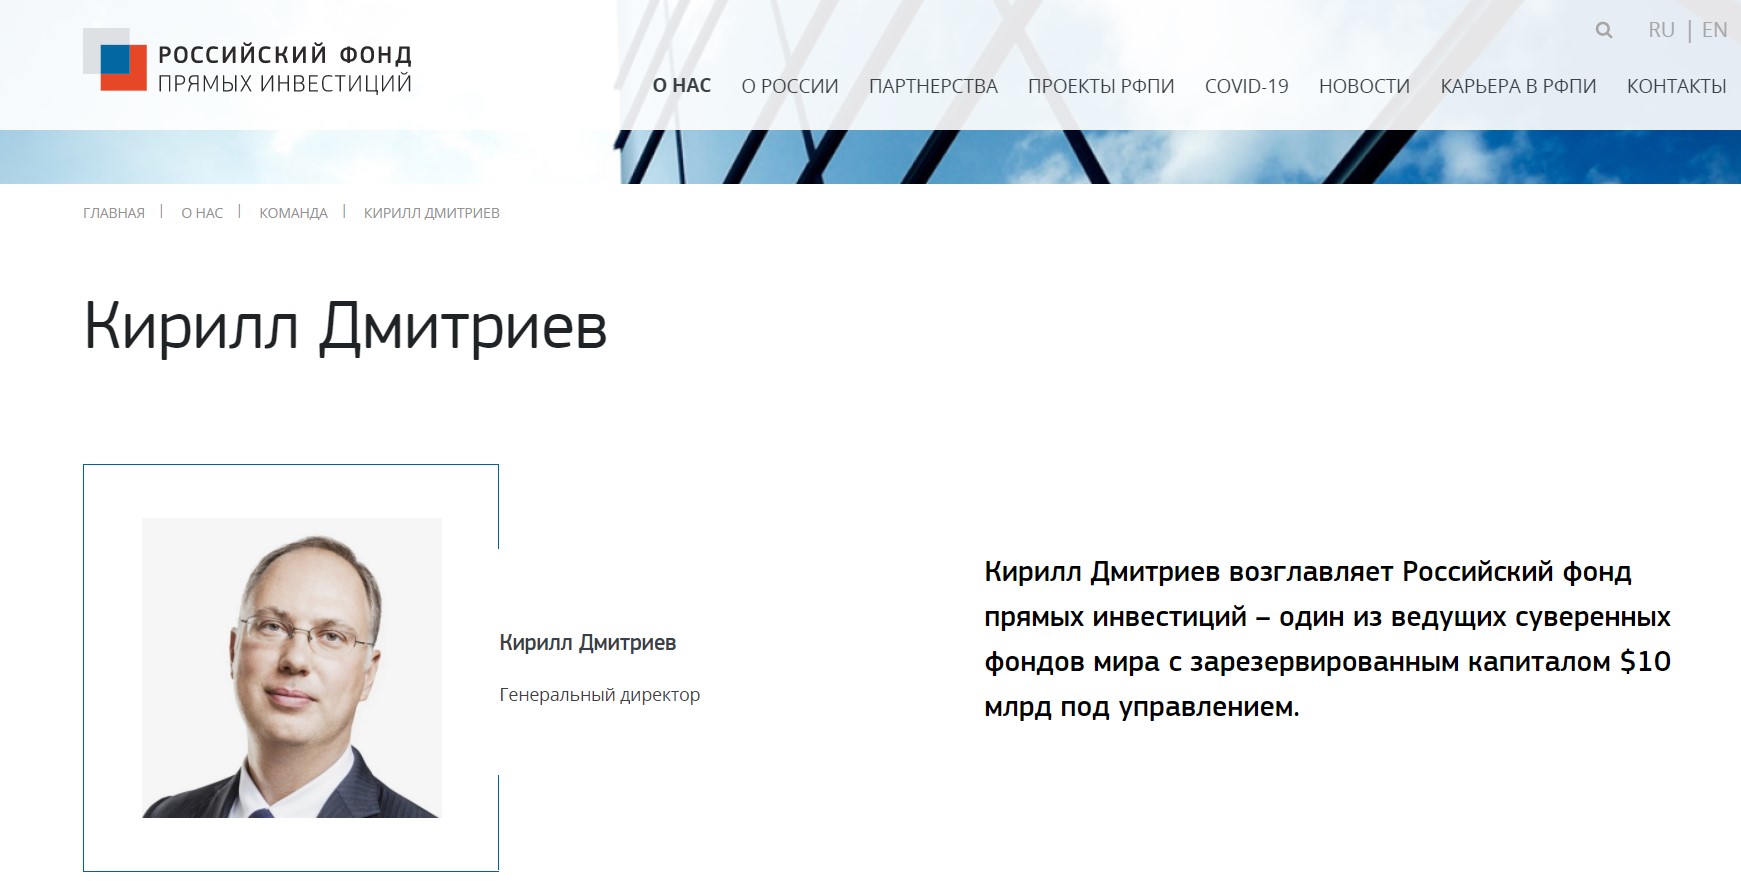Viewport: 1741px width, 881px height.
Task: Click the ГЛАВНАЯ breadcrumb link
Action: 114,213
